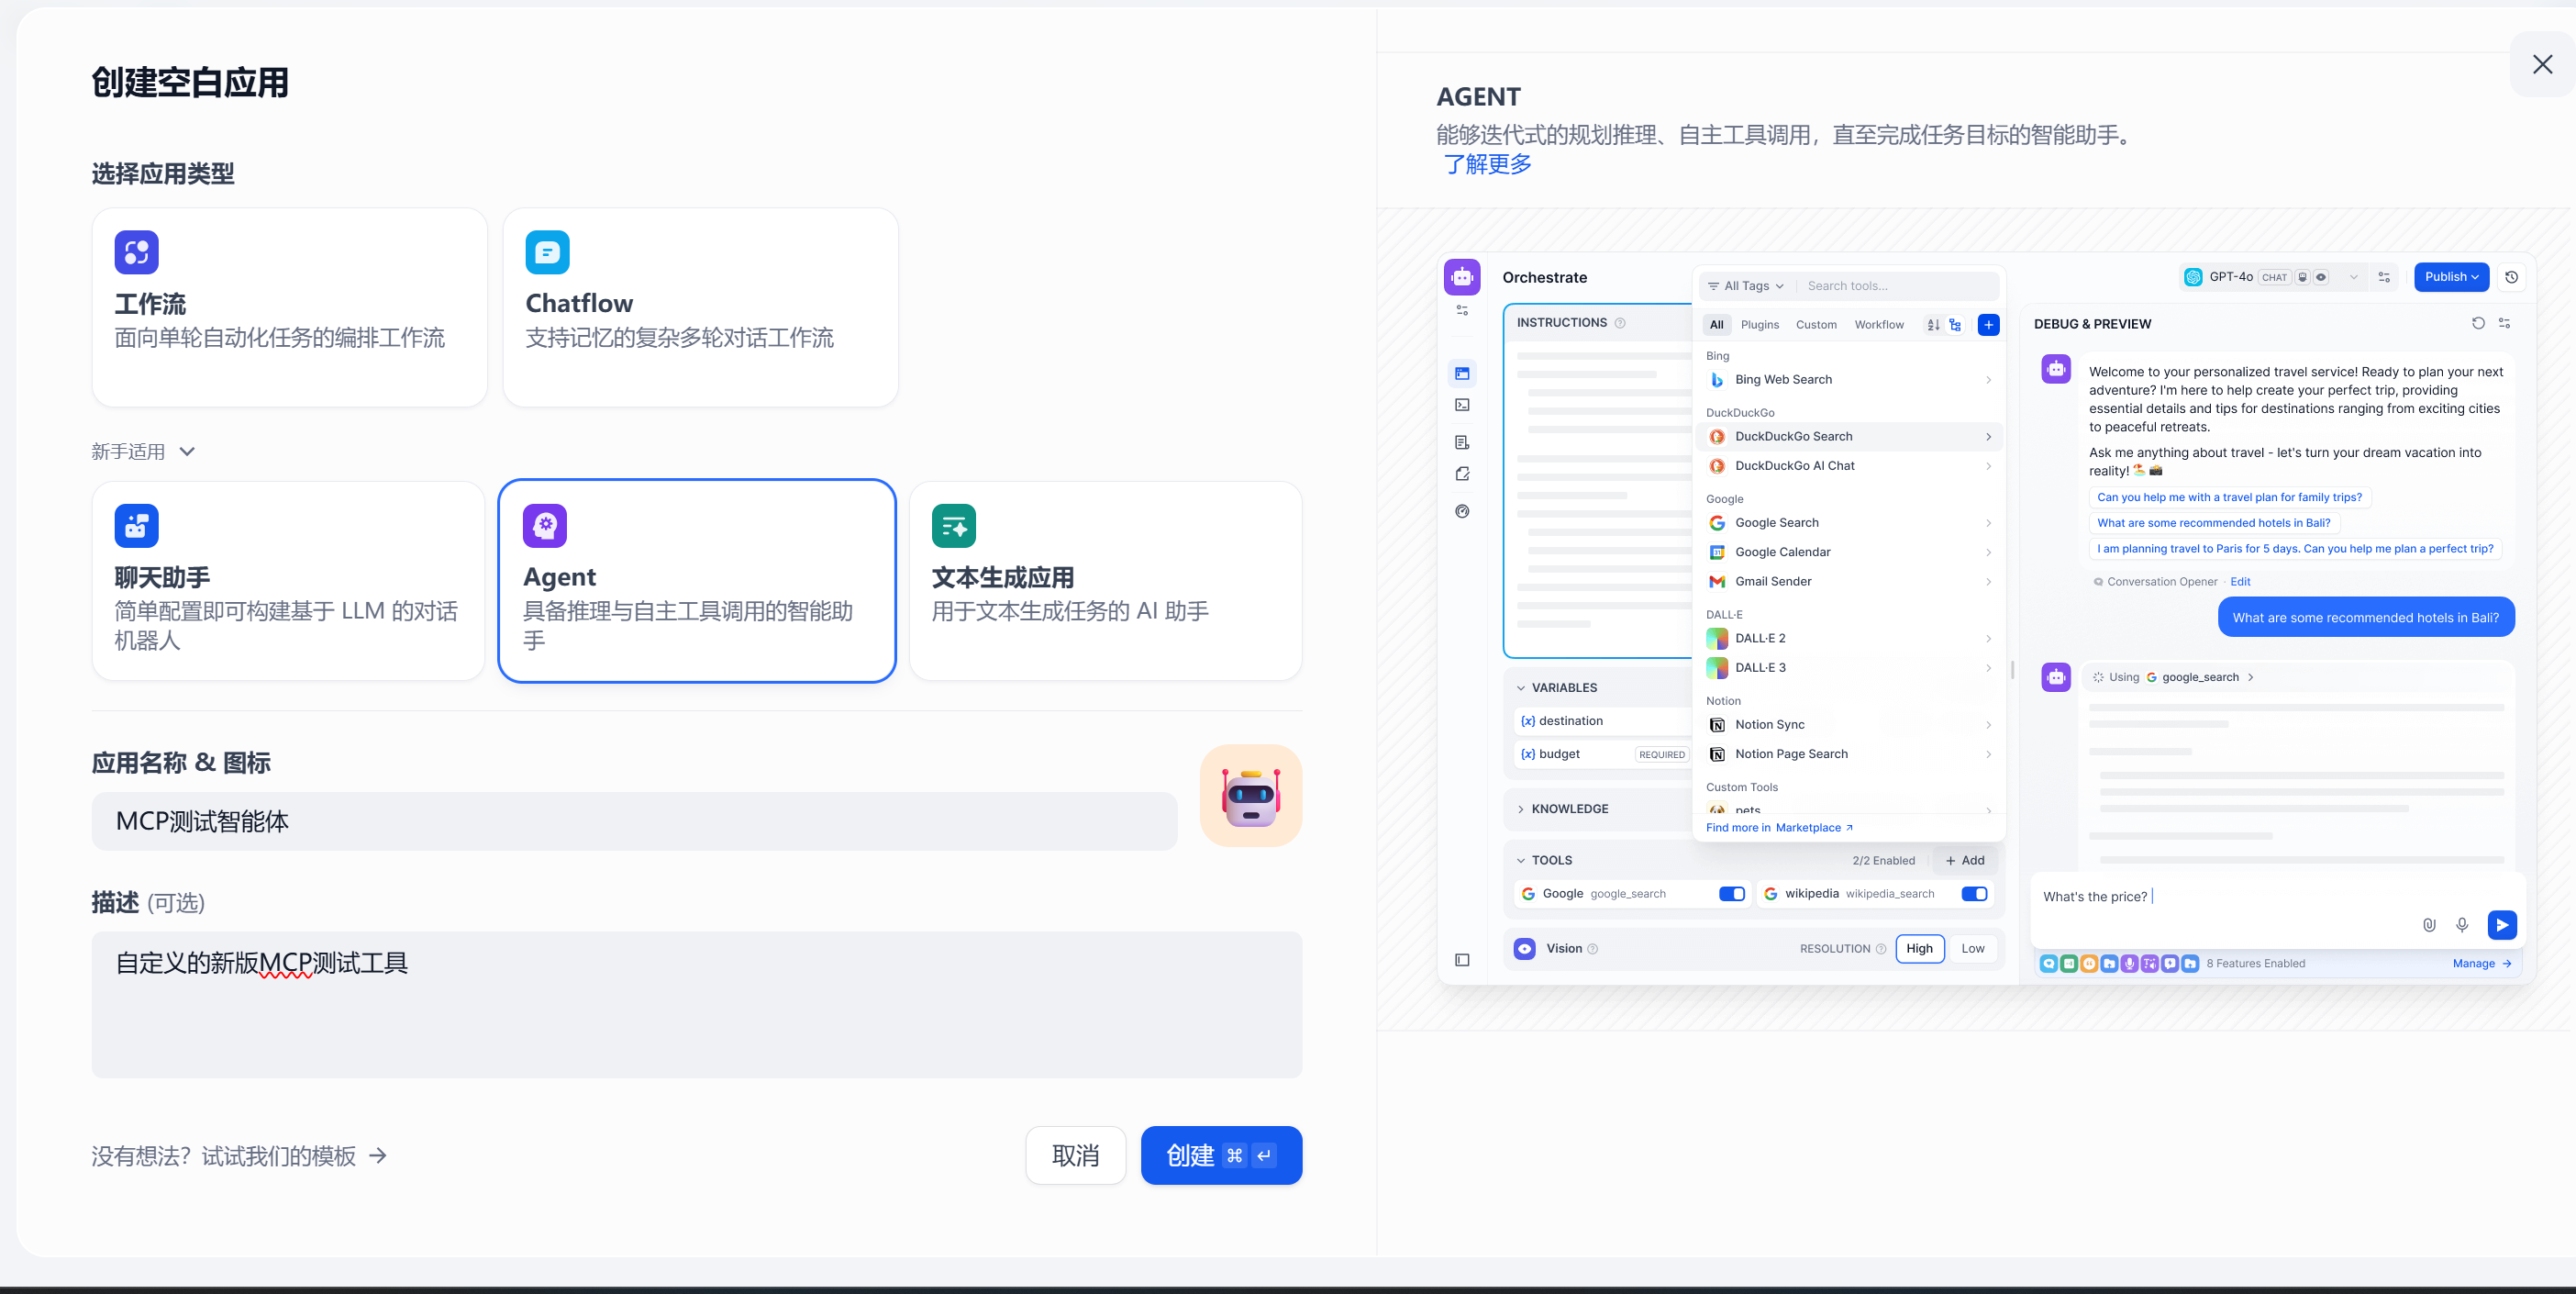Open the terminal API icon in preview sidebar
This screenshot has width=2576, height=1294.
(1462, 405)
